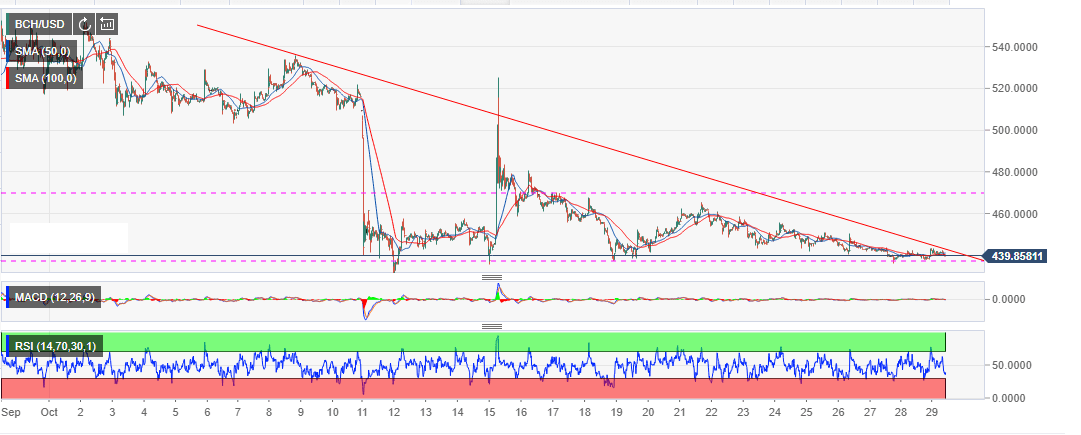Open the chart type bars icon

pyautogui.click(x=107, y=24)
